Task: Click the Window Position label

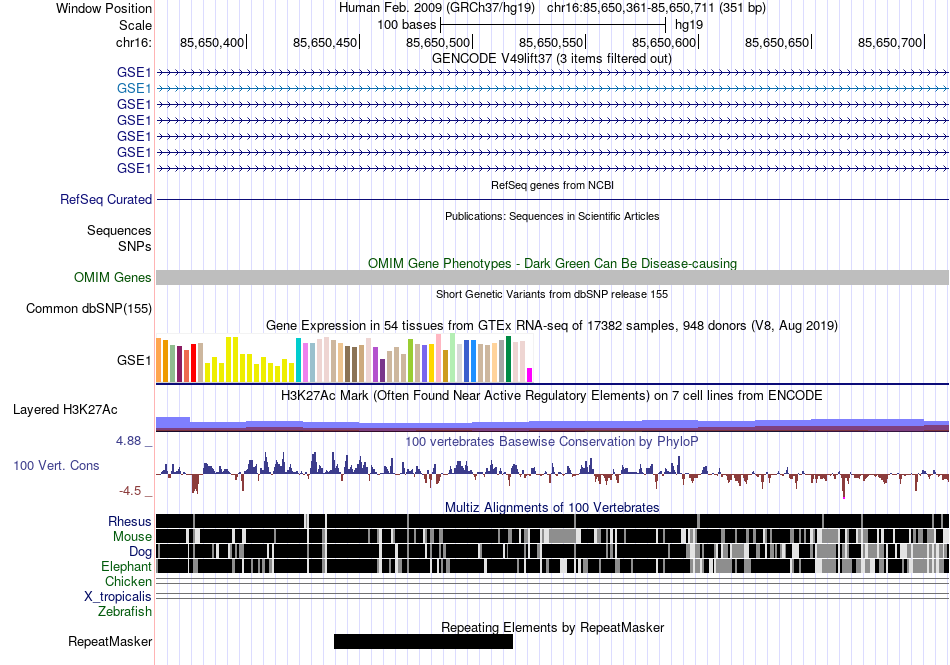Action: tap(104, 8)
